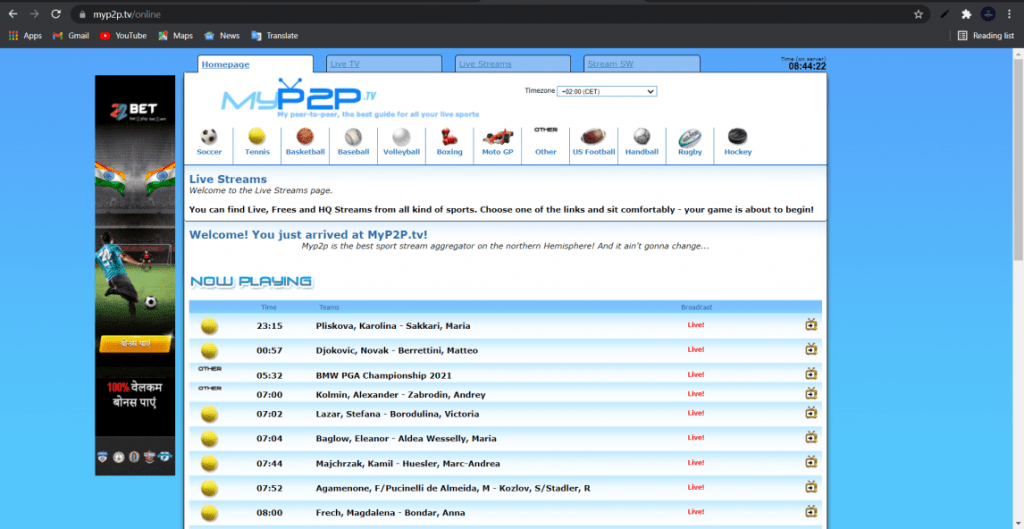Open the Rugby ball category icon

690,137
